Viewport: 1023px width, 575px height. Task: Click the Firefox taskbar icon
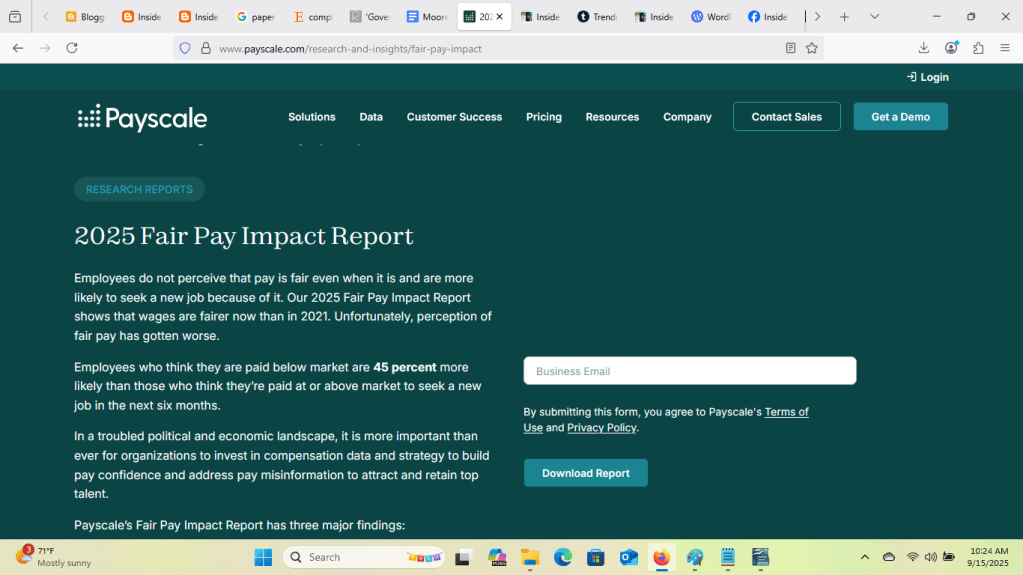tap(662, 557)
